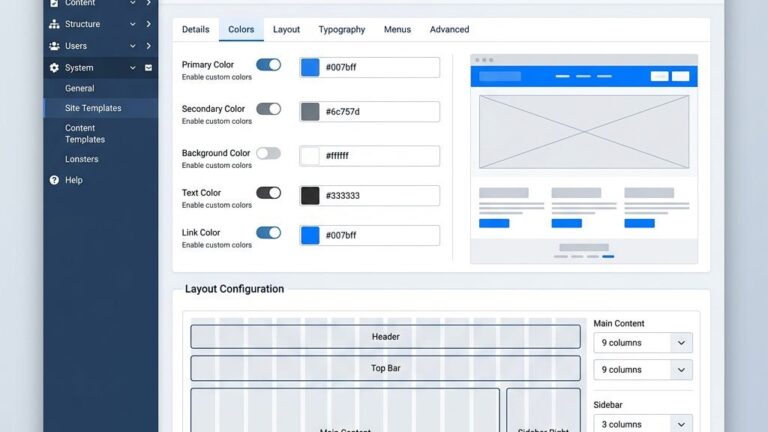
Task: Click the Users people icon in sidebar
Action: click(54, 46)
